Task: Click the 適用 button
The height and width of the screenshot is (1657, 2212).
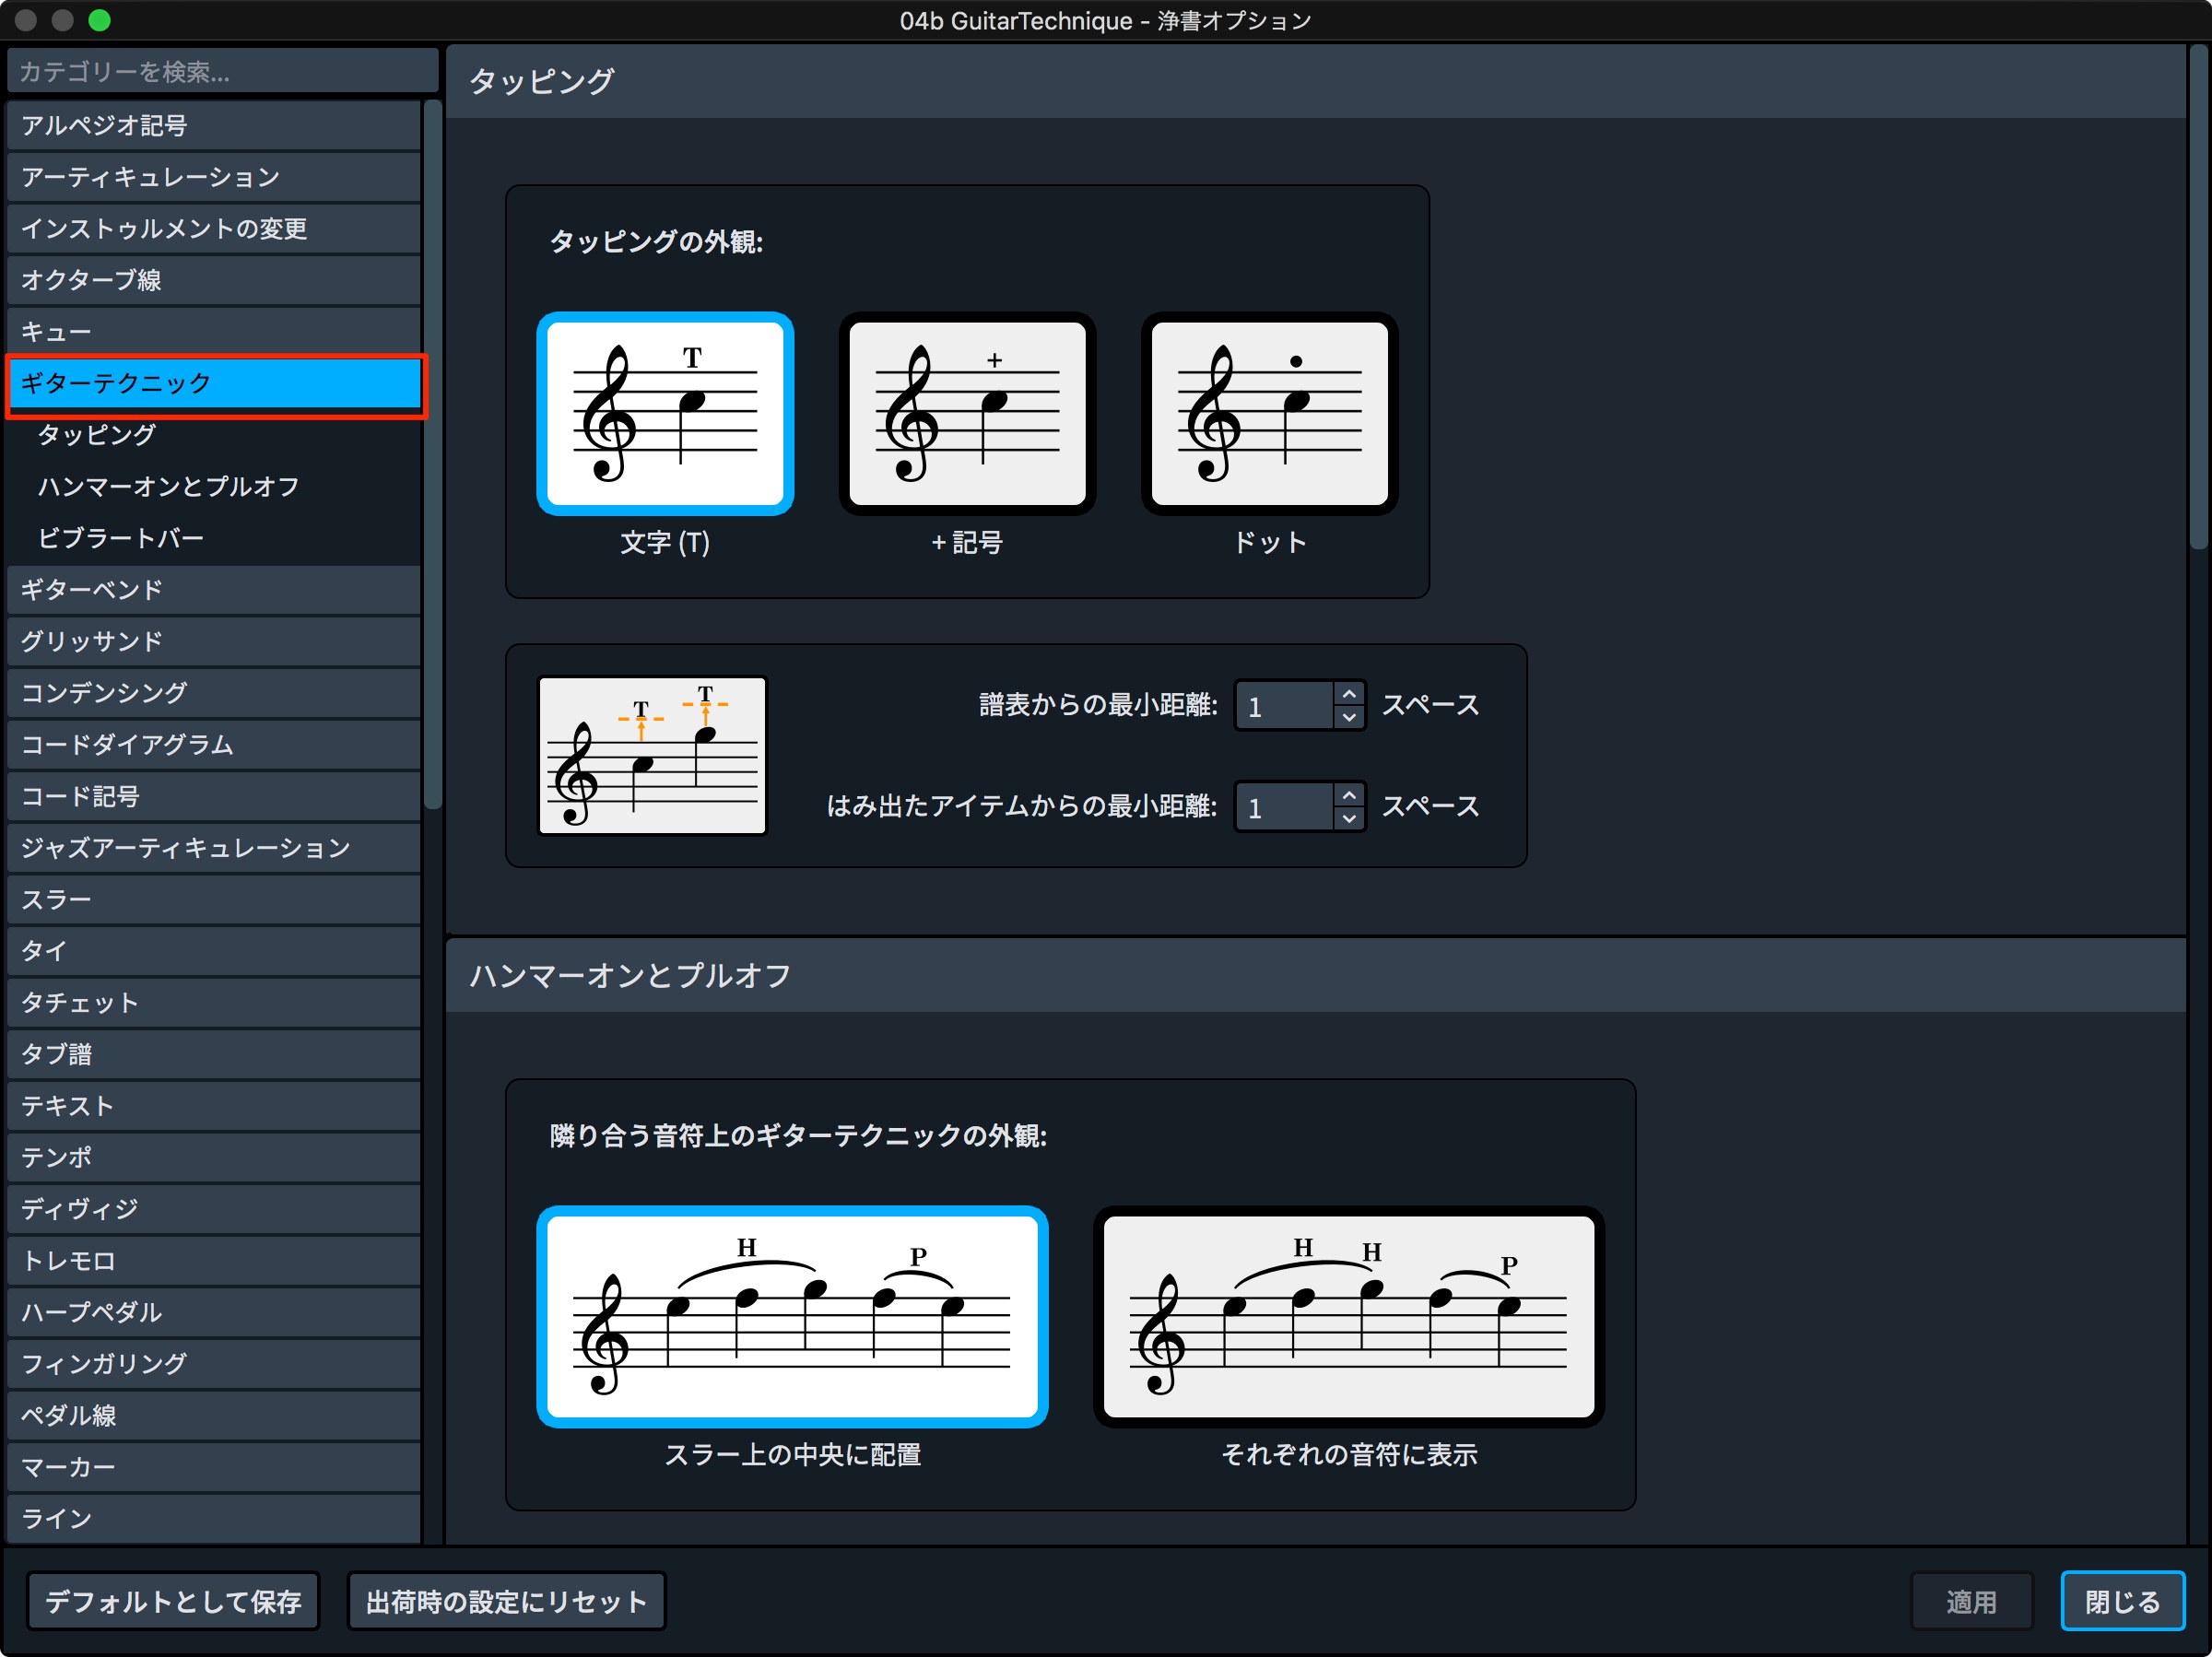Action: tap(1971, 1601)
